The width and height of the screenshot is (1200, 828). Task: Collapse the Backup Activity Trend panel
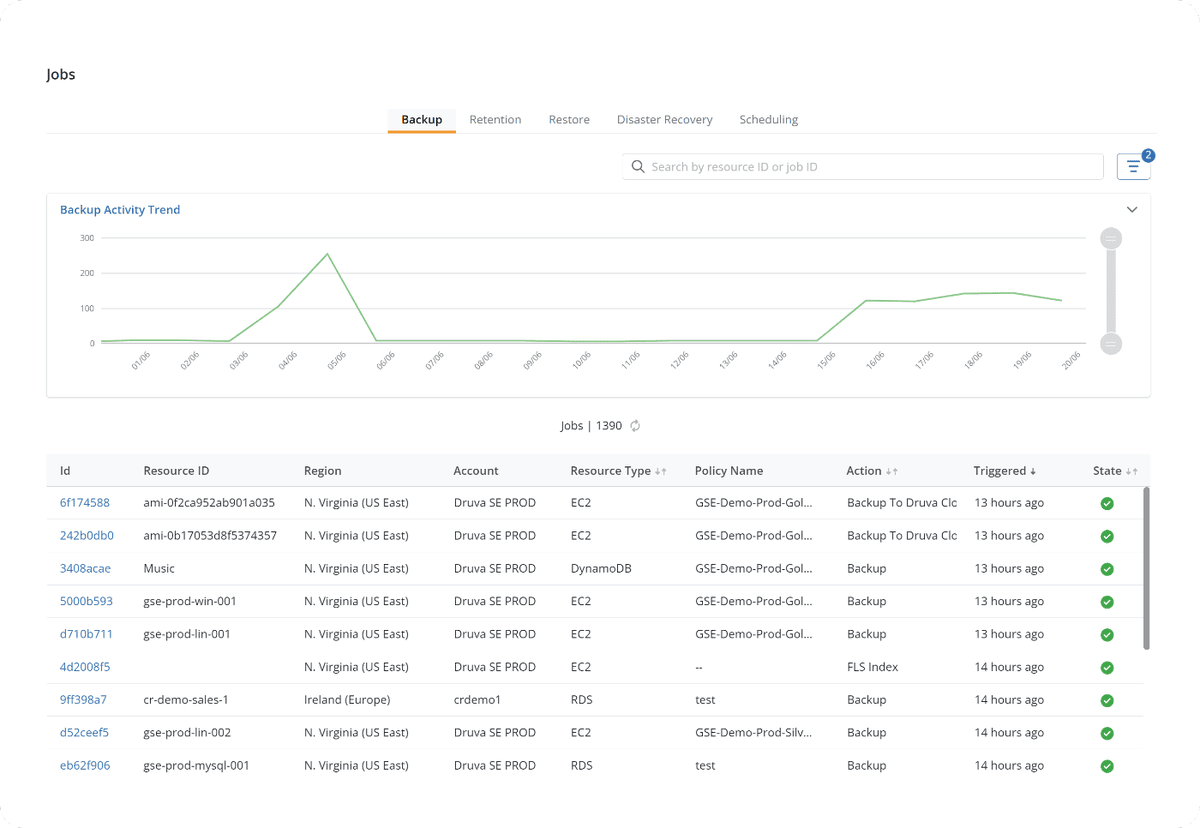click(x=1132, y=209)
